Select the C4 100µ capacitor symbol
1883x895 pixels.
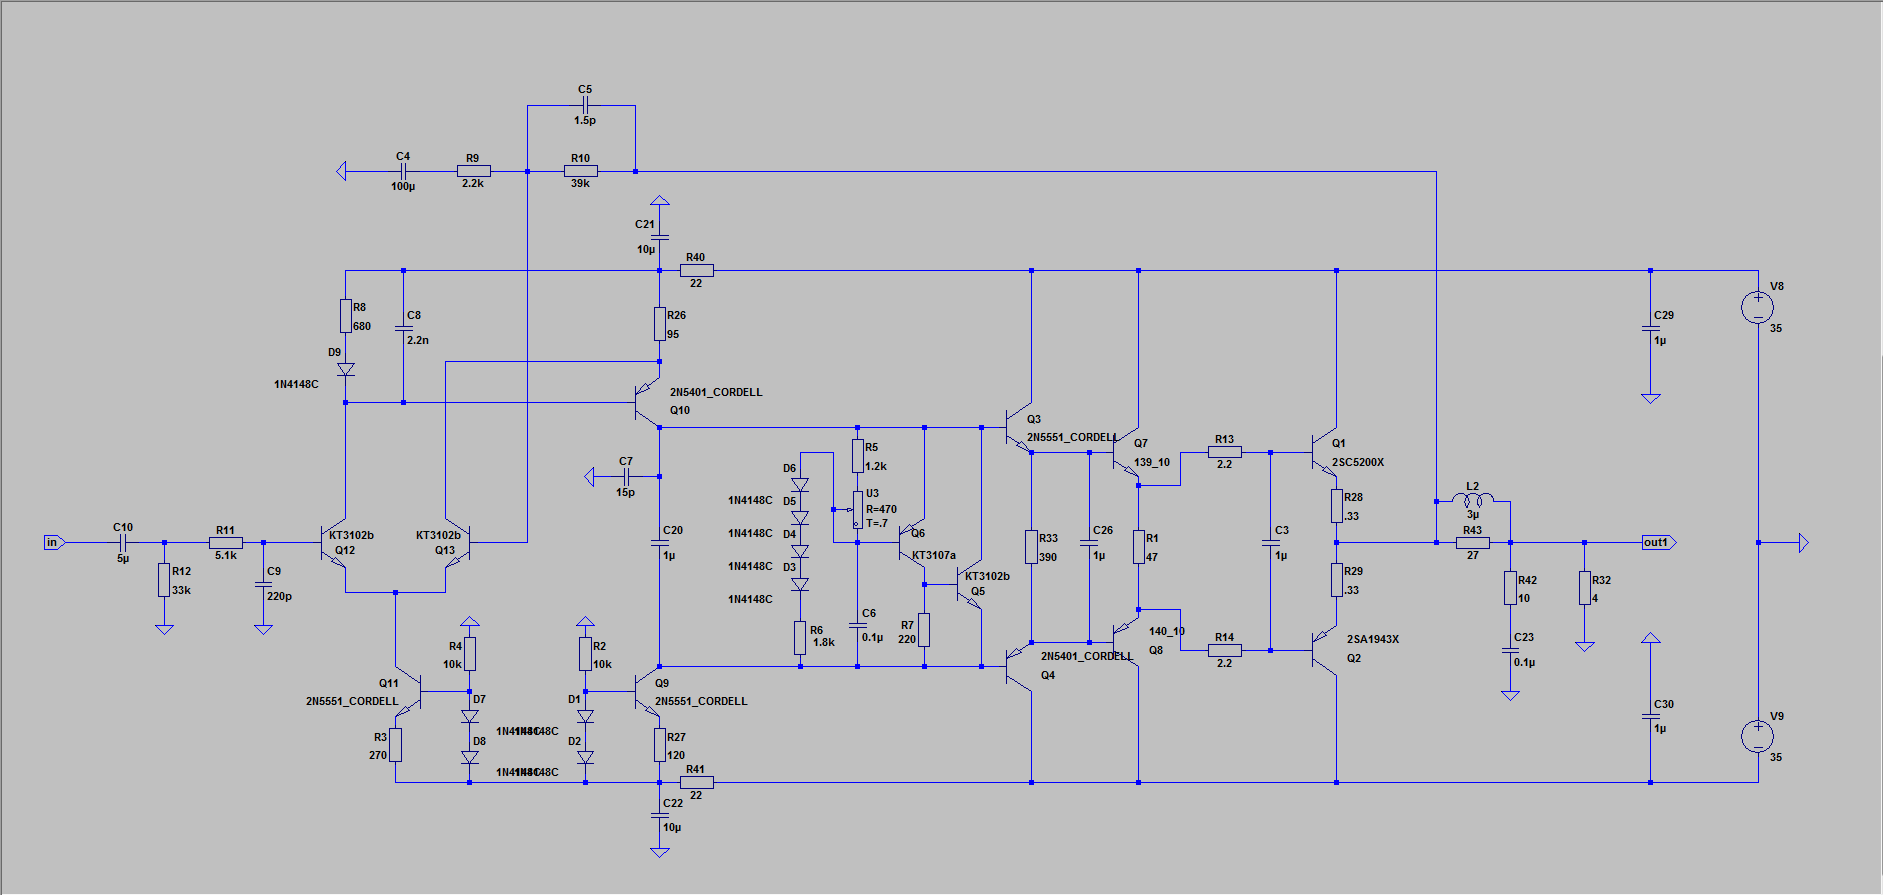click(x=403, y=171)
